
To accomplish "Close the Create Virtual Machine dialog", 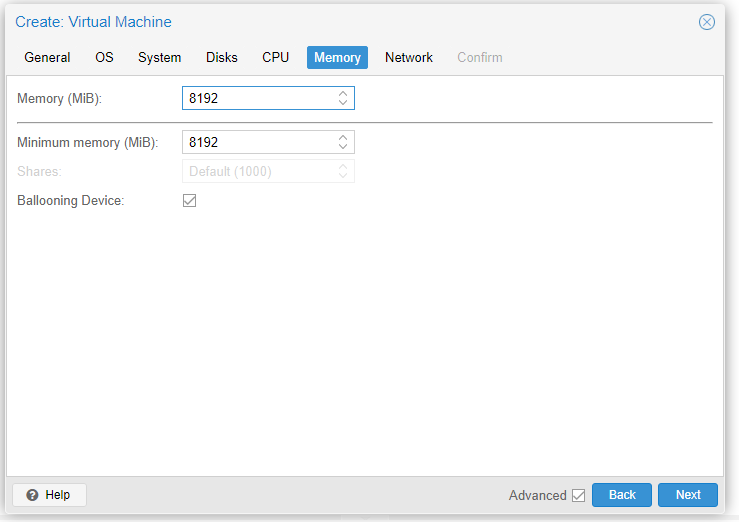I will point(706,22).
